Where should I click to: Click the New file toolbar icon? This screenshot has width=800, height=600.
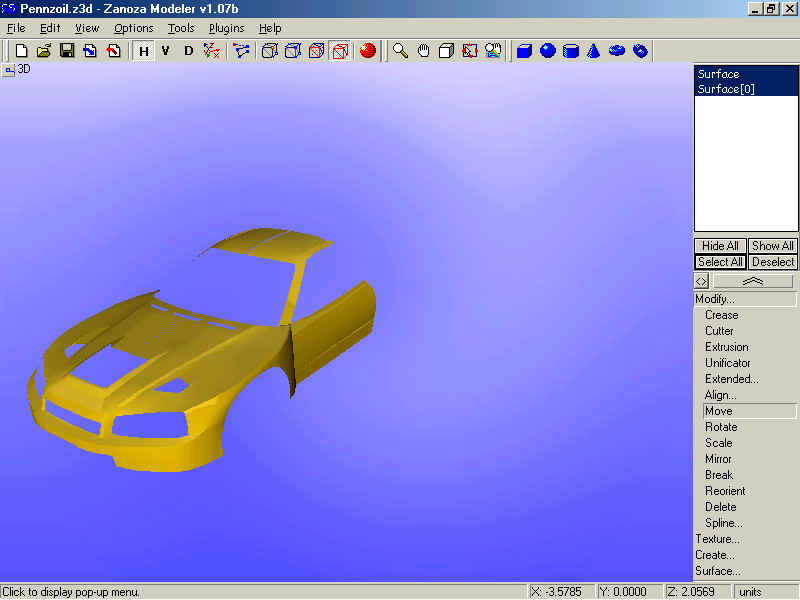click(x=21, y=51)
